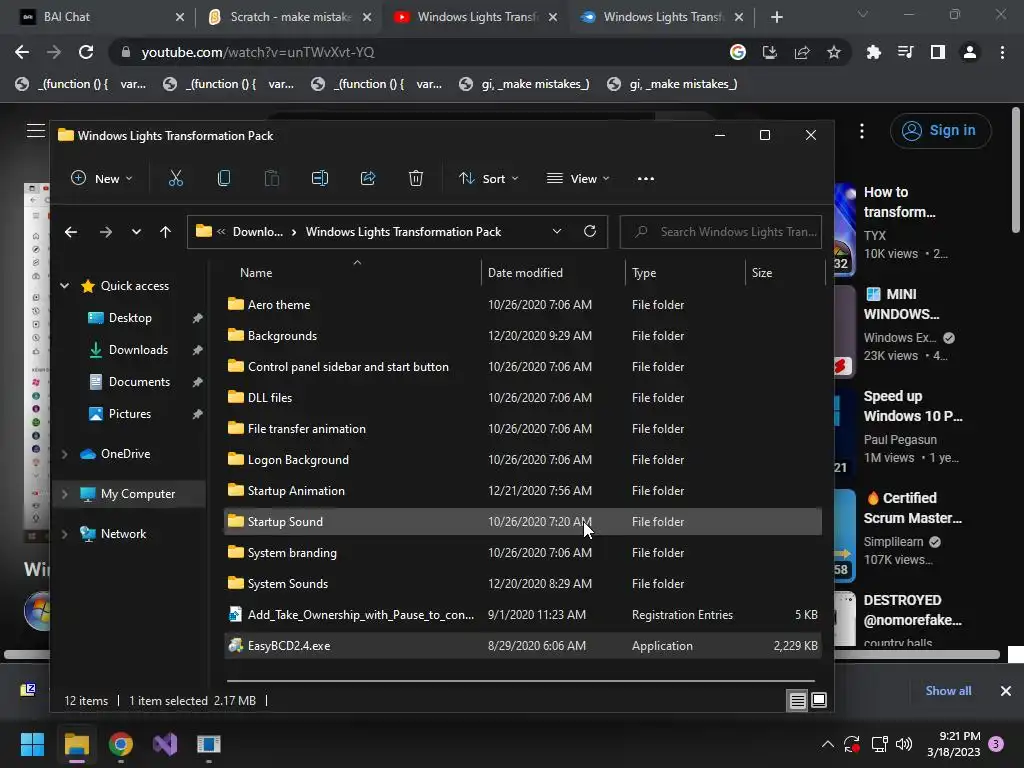
Task: Bookmark this page with the star icon
Action: [833, 52]
